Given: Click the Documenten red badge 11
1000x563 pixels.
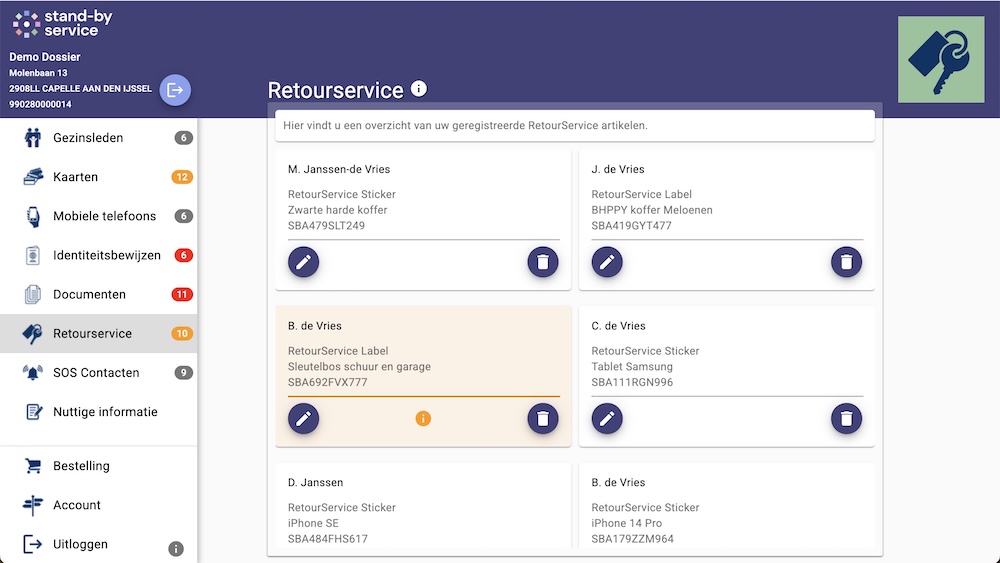Looking at the screenshot, I should pos(182,295).
